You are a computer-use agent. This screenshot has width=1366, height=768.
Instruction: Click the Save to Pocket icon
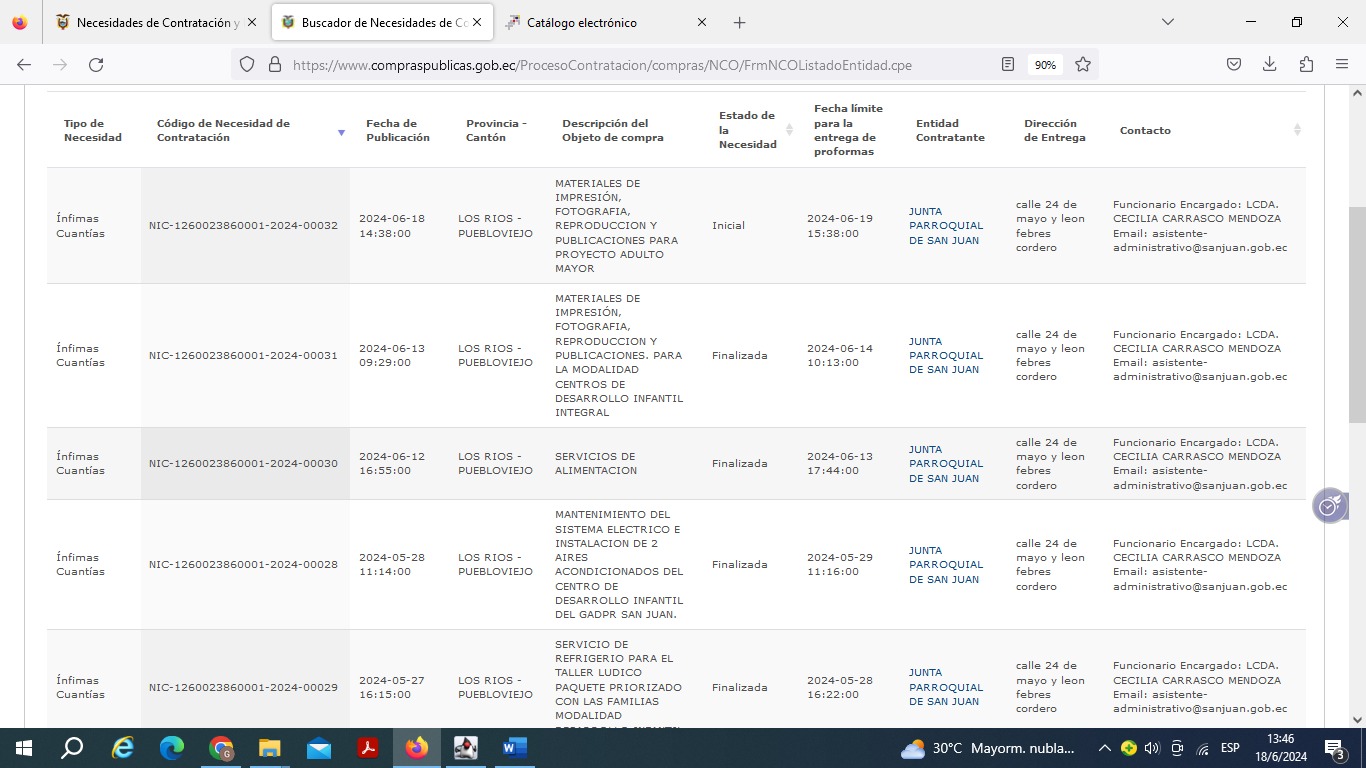tap(1234, 64)
